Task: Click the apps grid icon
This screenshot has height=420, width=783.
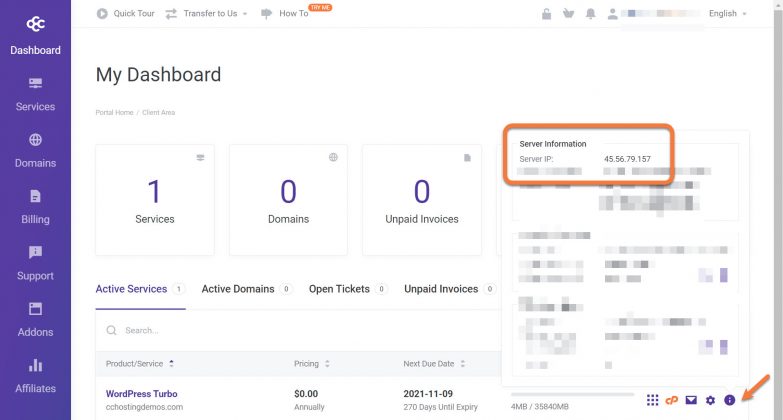Action: coord(653,400)
